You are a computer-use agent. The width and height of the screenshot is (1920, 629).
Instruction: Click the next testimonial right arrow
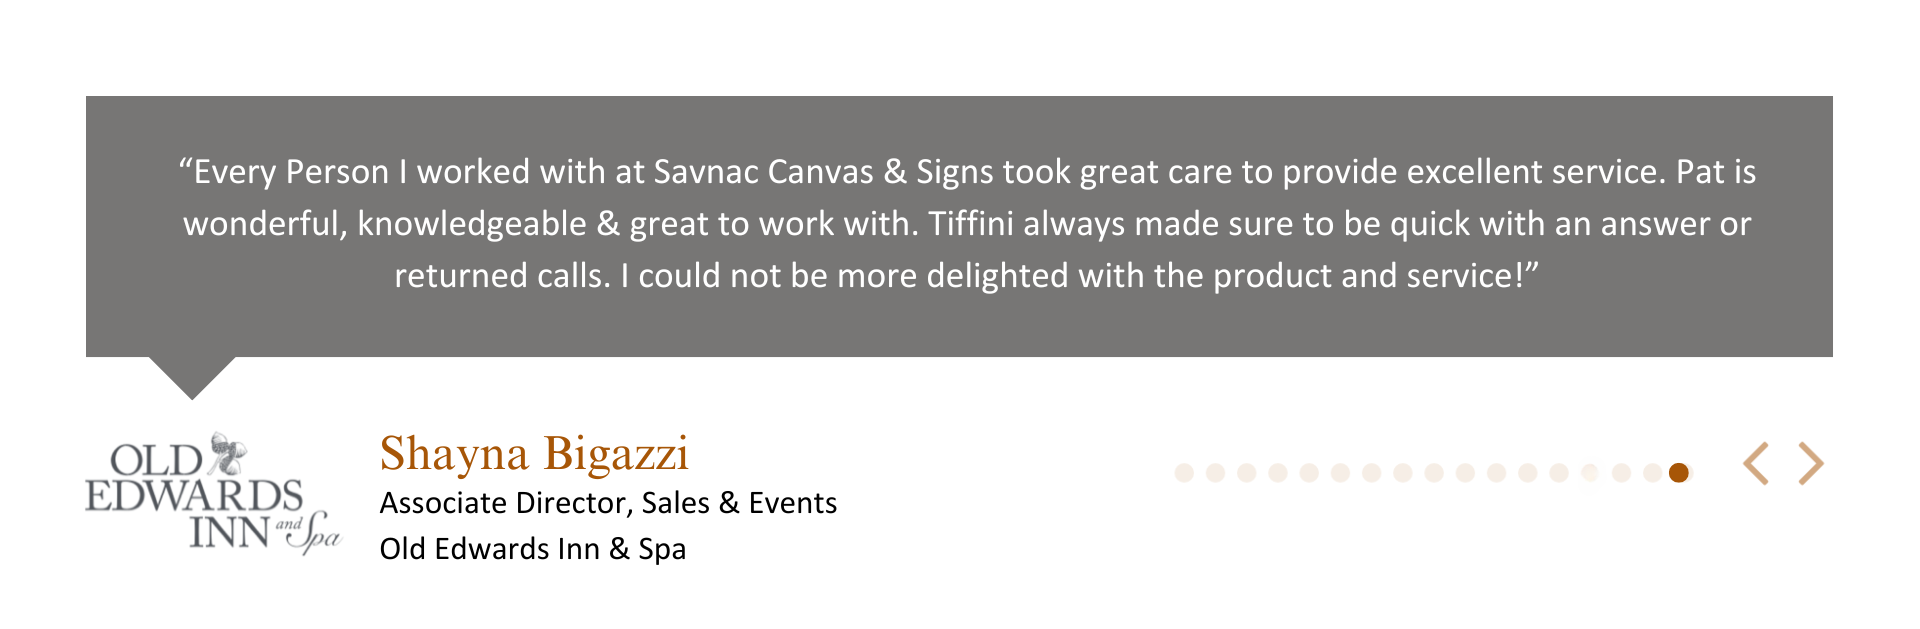point(1811,464)
